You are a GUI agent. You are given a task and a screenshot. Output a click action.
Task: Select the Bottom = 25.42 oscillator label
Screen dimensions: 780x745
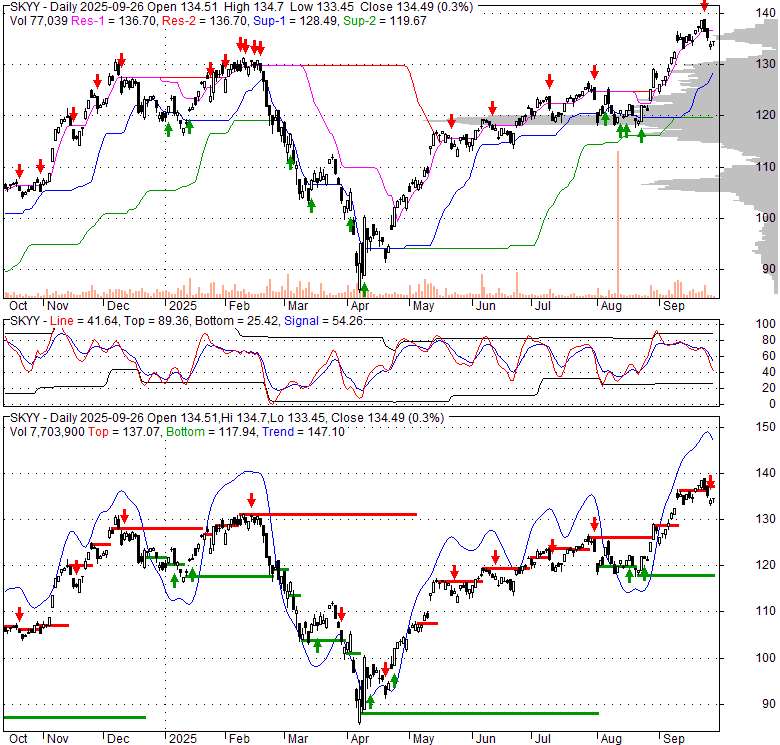tap(237, 321)
